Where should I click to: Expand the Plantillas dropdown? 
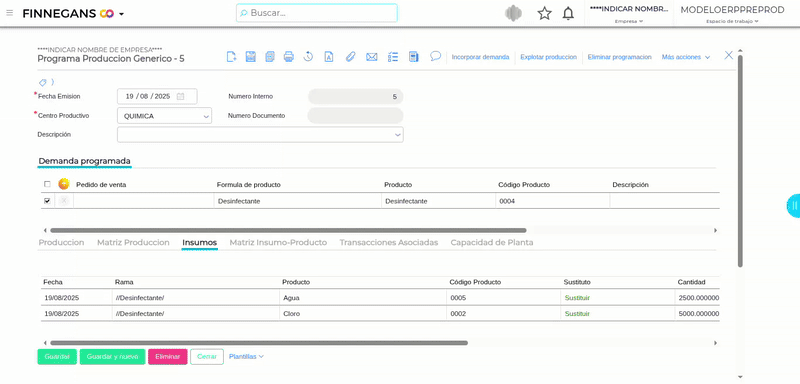246,356
